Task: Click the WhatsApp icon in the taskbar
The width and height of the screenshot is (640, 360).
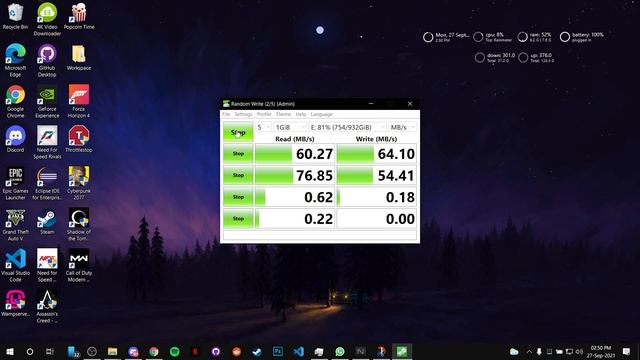Action: [x=340, y=351]
